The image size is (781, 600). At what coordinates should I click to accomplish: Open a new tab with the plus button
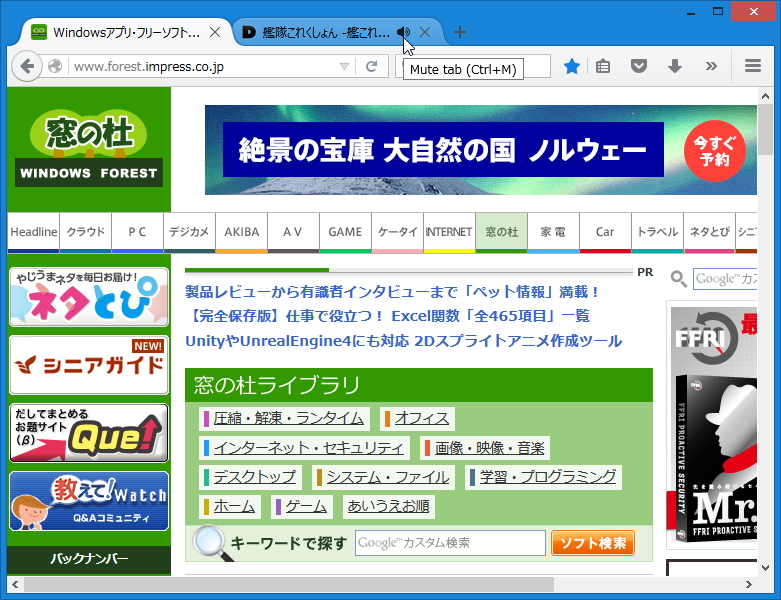click(460, 32)
